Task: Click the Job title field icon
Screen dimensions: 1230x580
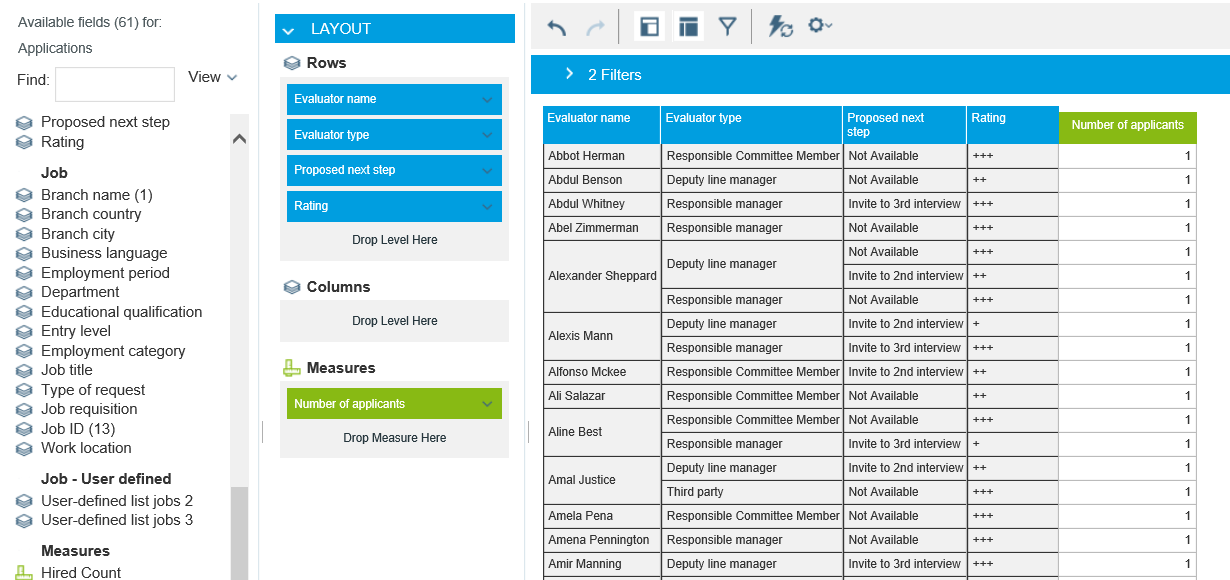Action: coord(25,371)
